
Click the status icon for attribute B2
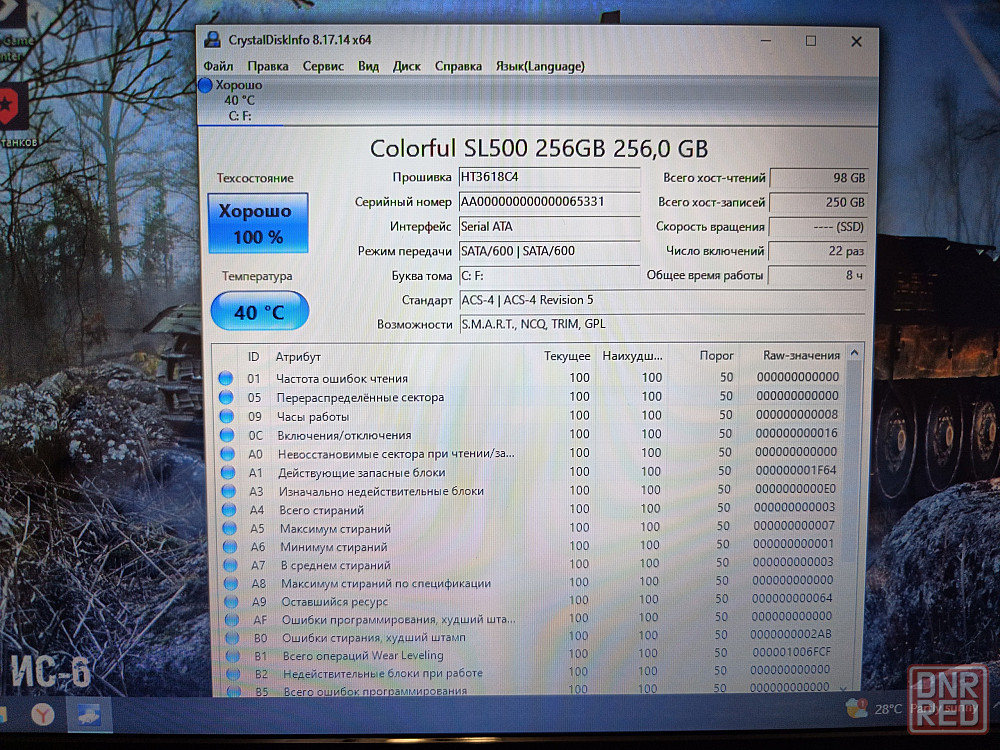click(x=233, y=673)
